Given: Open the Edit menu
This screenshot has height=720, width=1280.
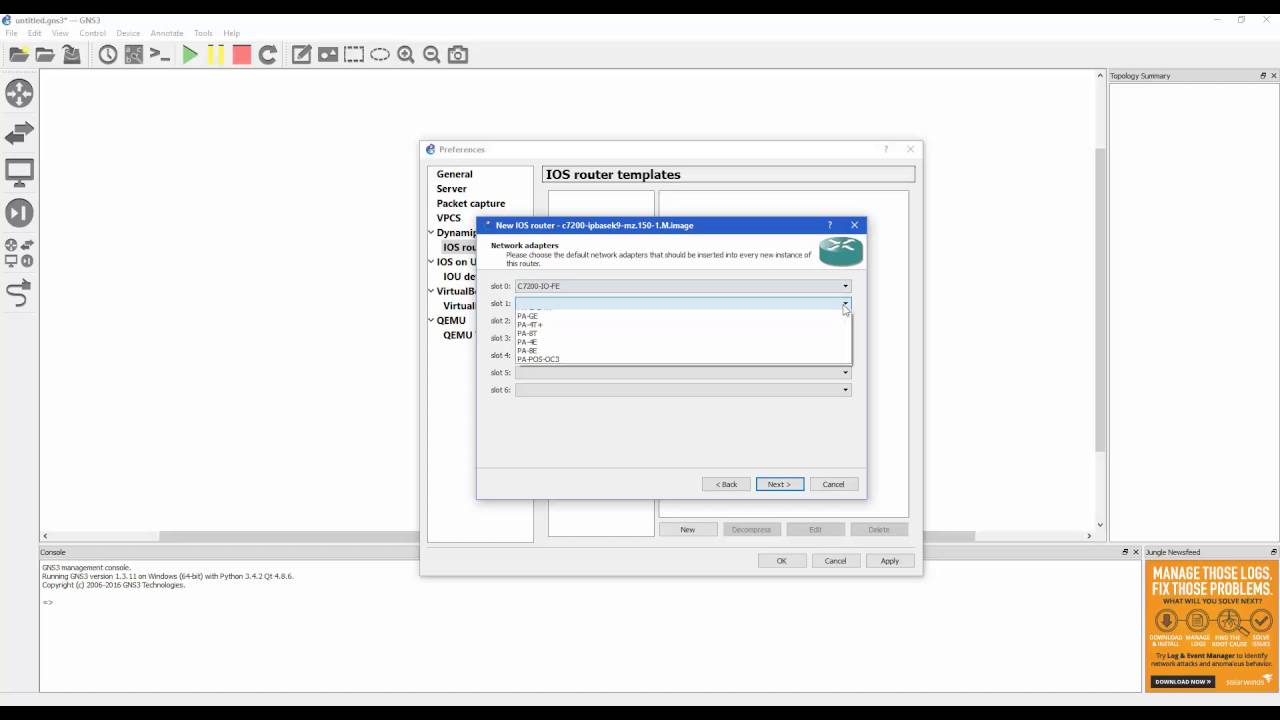Looking at the screenshot, I should coord(34,33).
